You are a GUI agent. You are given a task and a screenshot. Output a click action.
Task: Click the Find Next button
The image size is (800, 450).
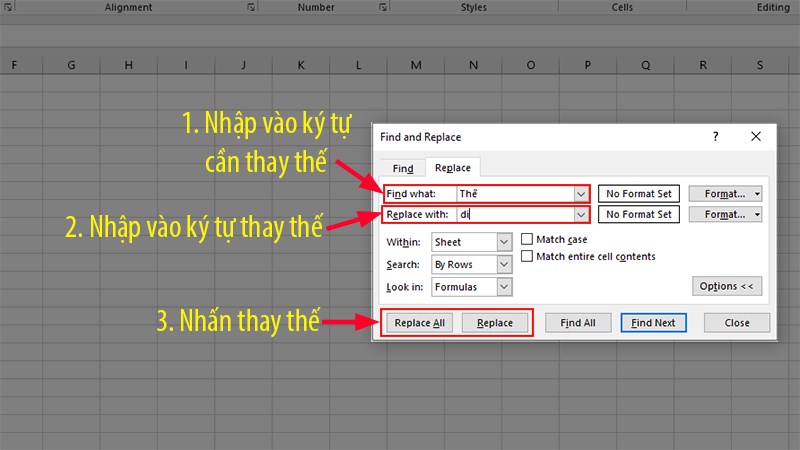[x=653, y=323]
